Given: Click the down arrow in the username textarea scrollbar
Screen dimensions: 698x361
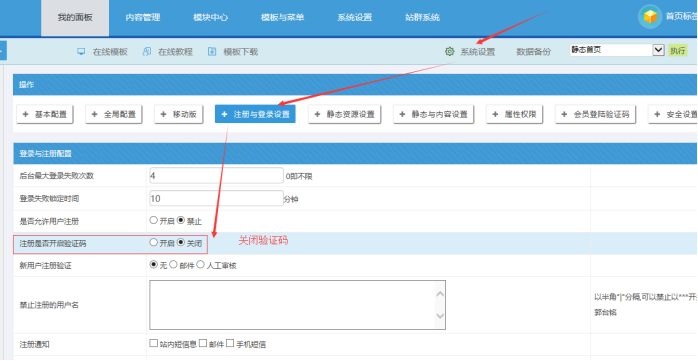Looking at the screenshot, I should click(440, 315).
